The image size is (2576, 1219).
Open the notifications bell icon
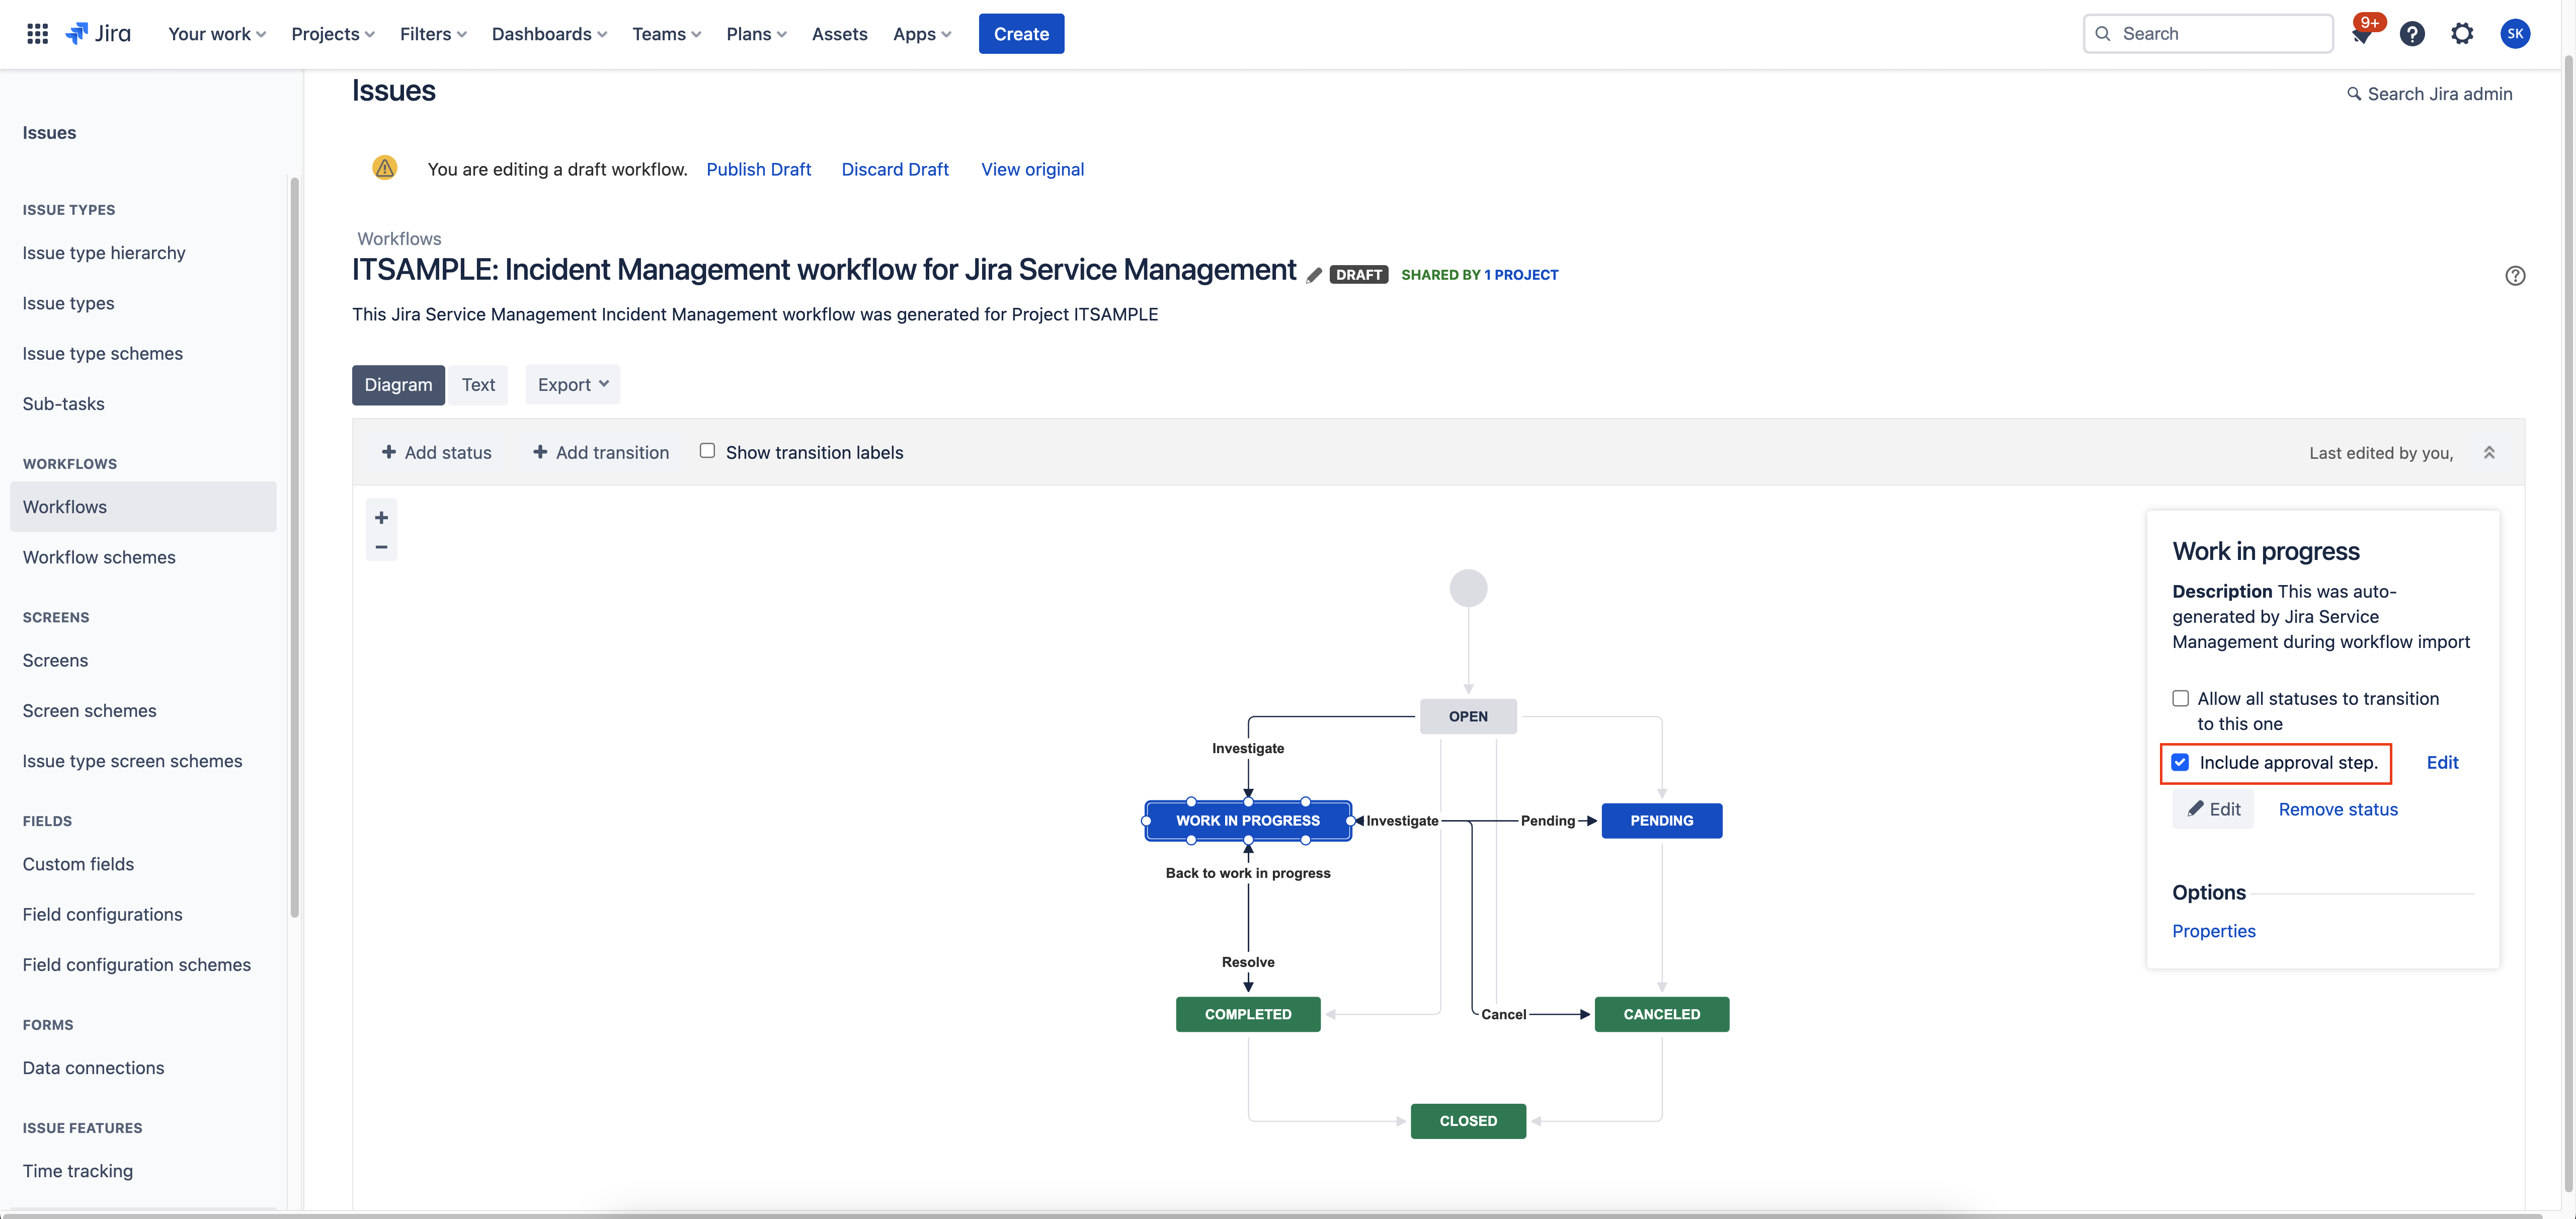2362,35
